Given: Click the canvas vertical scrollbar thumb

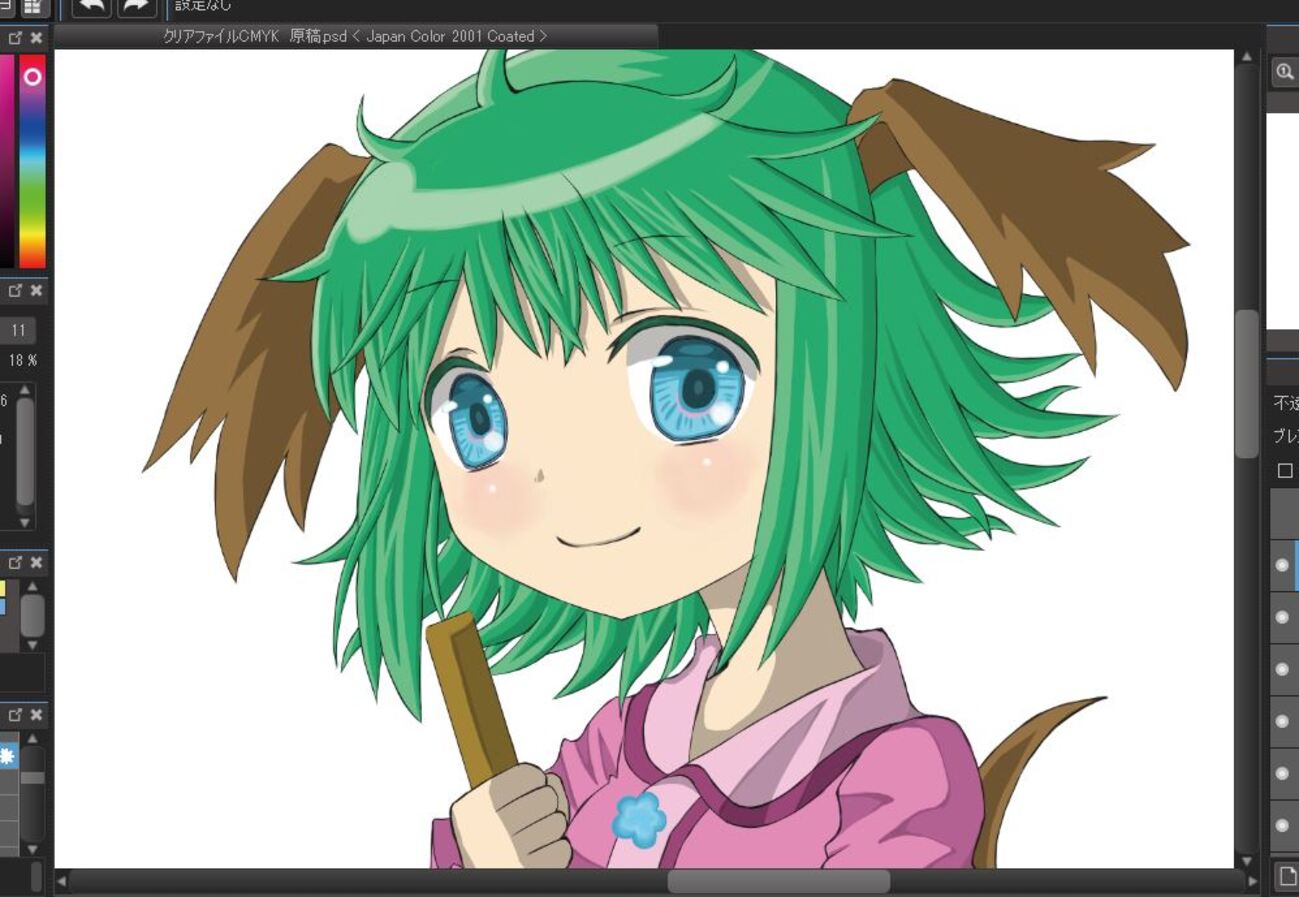Looking at the screenshot, I should pos(1246,384).
